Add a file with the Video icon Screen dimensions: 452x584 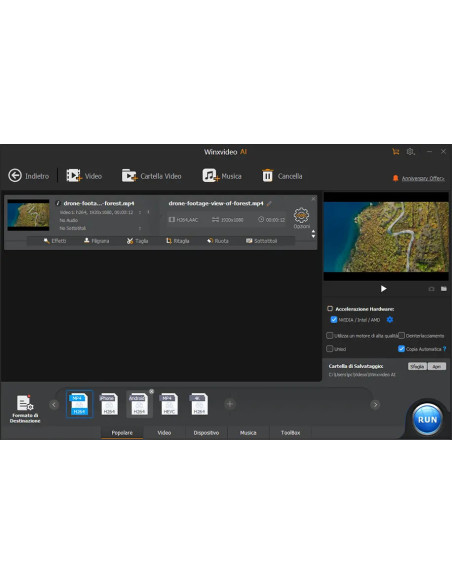(x=73, y=175)
